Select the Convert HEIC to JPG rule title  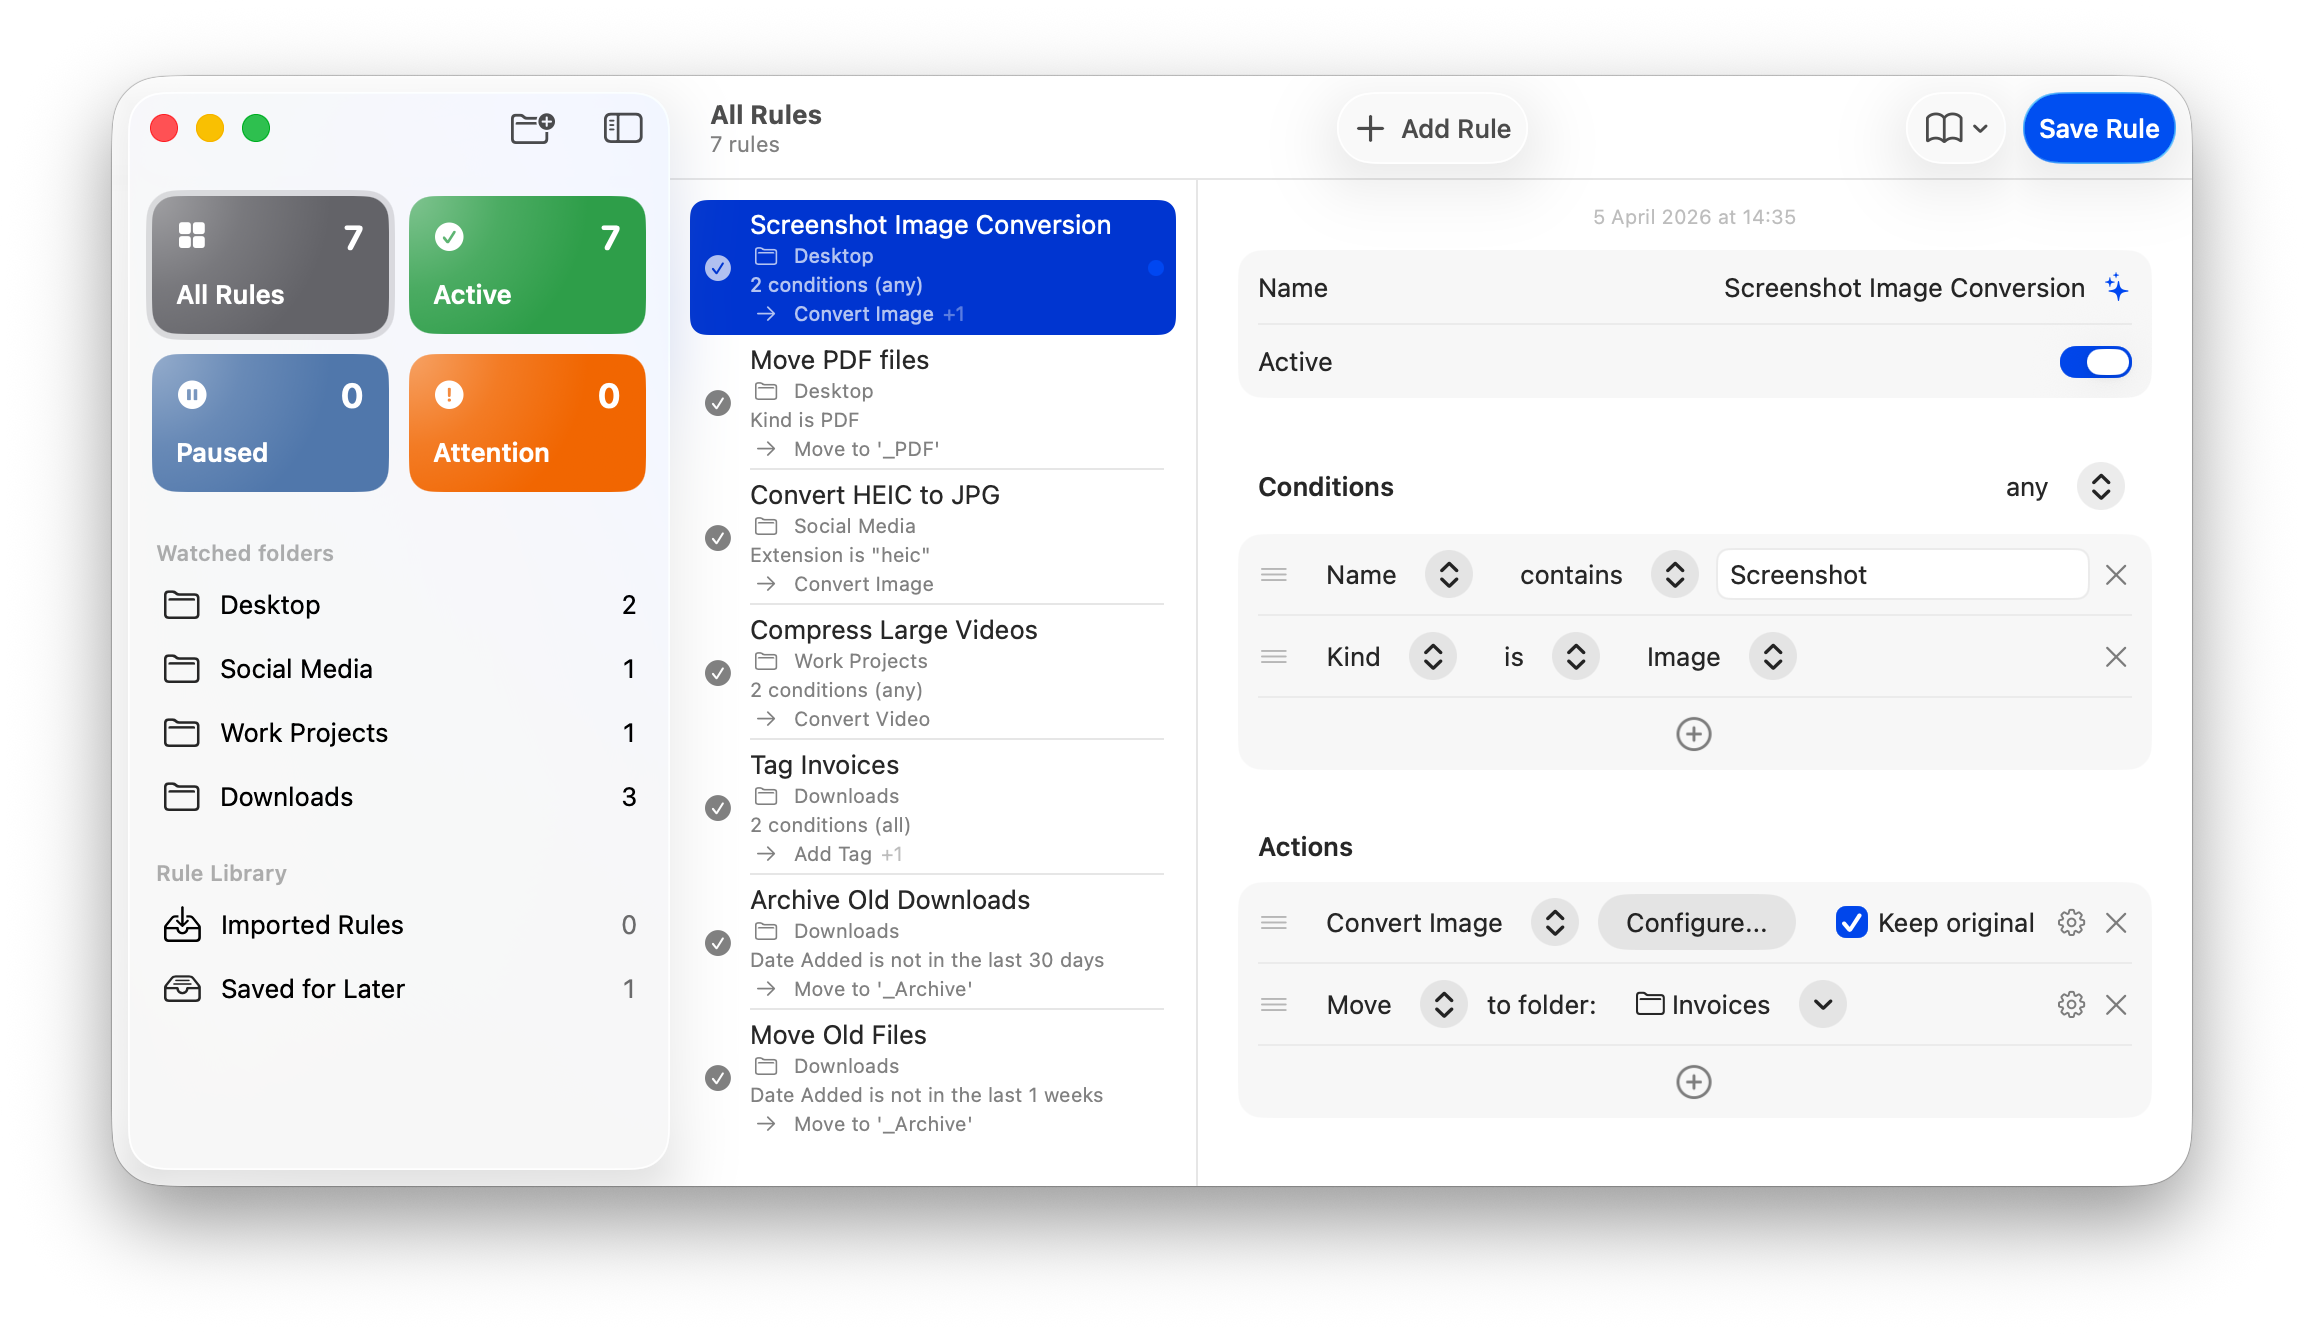(875, 495)
